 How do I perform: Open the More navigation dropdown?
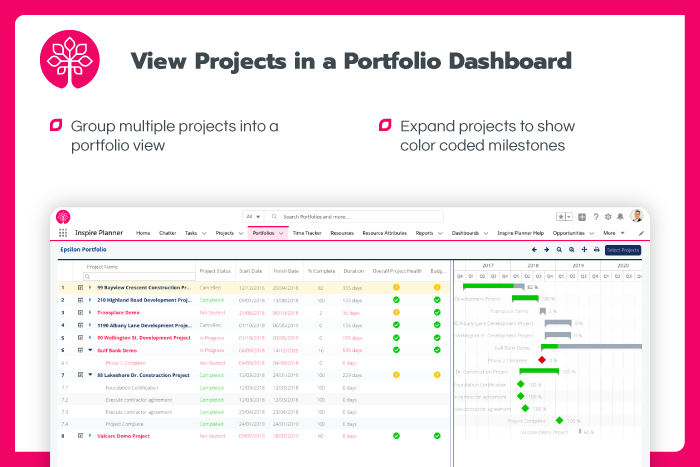[x=613, y=233]
